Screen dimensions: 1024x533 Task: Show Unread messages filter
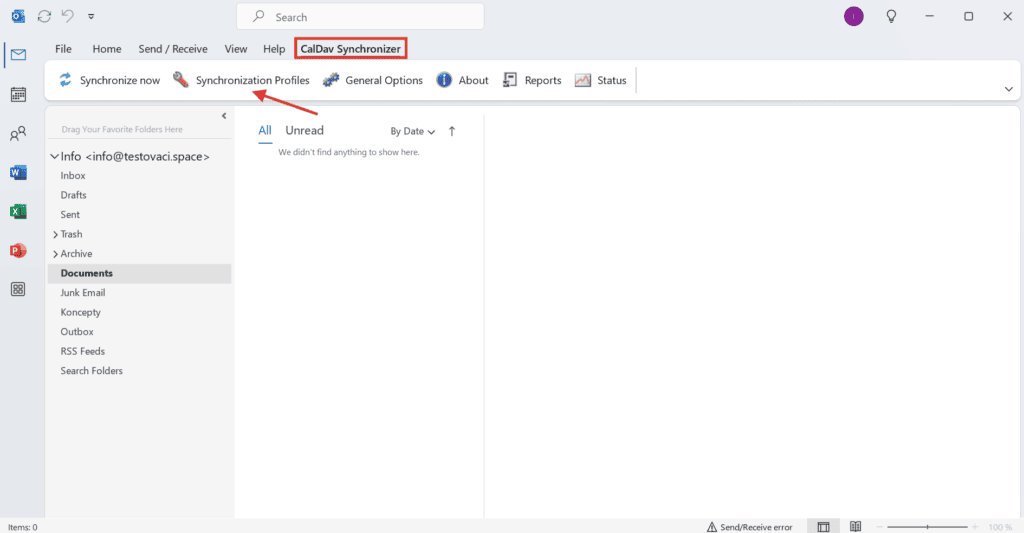304,131
